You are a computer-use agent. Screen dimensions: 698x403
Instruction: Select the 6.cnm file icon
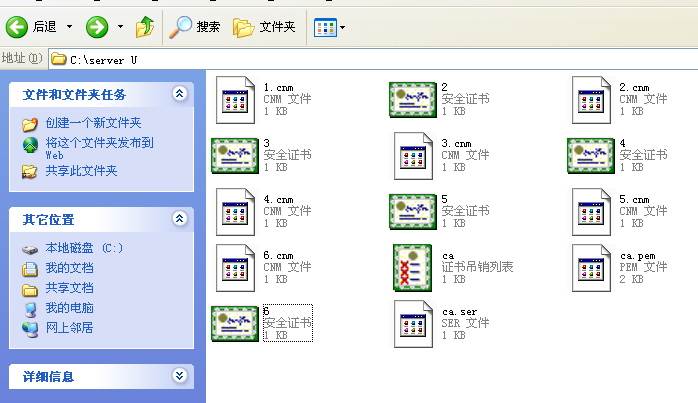point(235,268)
